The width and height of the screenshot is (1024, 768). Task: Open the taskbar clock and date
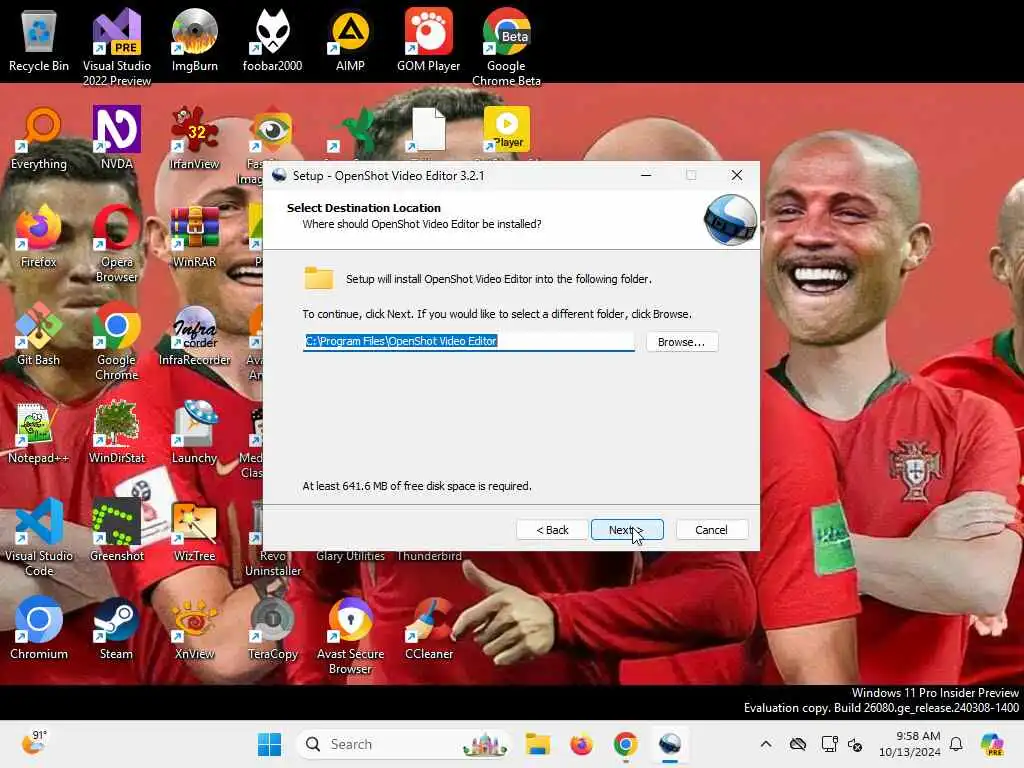[x=910, y=744]
